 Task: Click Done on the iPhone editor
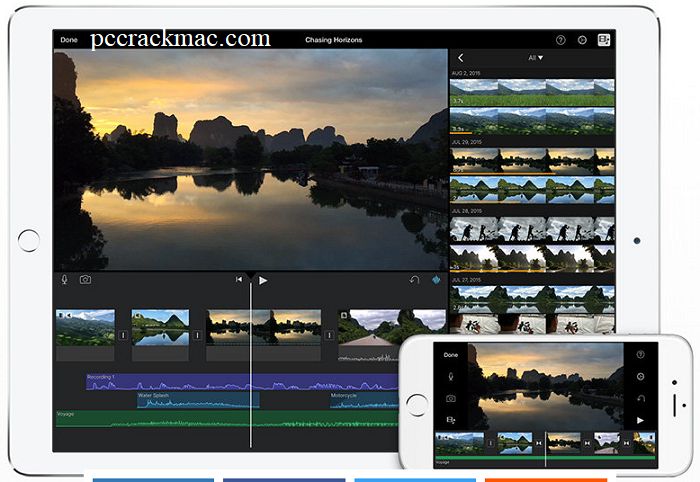coord(451,355)
